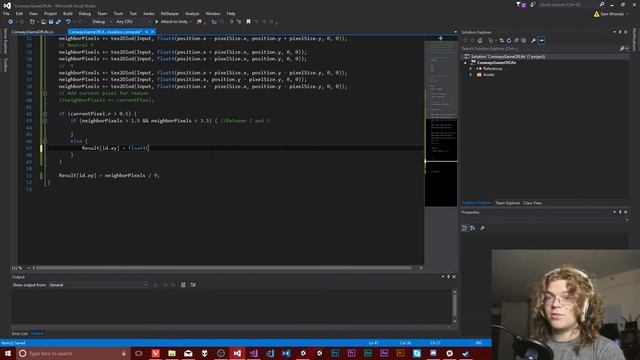Toggle Preview Selected Items in Solution Explorer

[x=541, y=40]
